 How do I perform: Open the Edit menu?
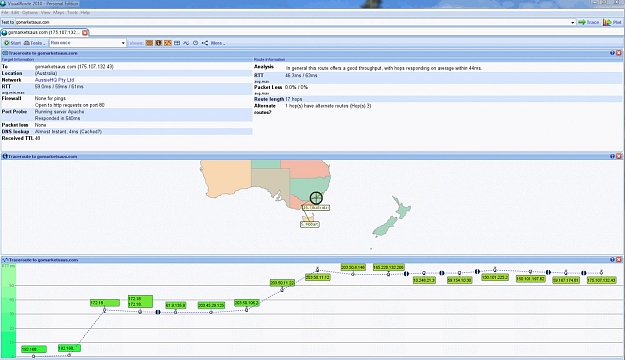click(15, 13)
